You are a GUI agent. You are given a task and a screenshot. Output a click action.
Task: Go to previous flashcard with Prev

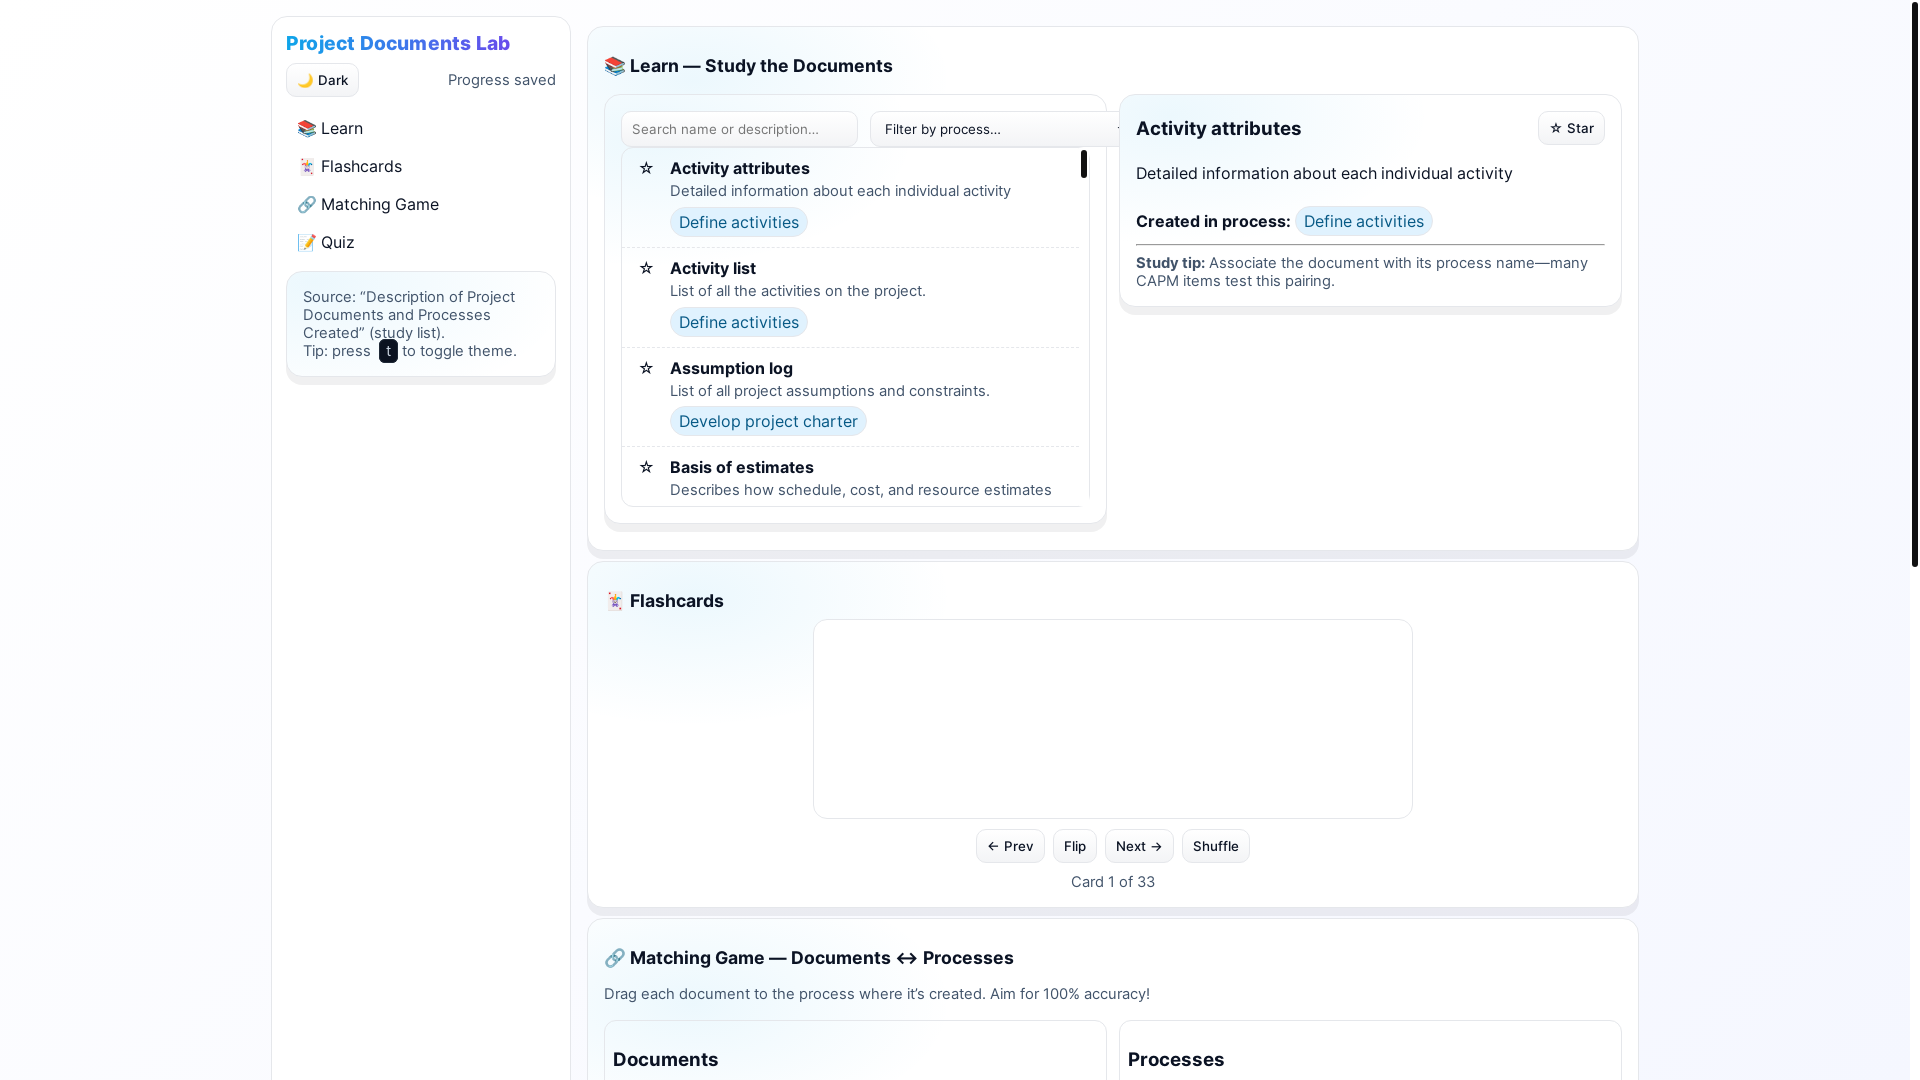pyautogui.click(x=1010, y=846)
